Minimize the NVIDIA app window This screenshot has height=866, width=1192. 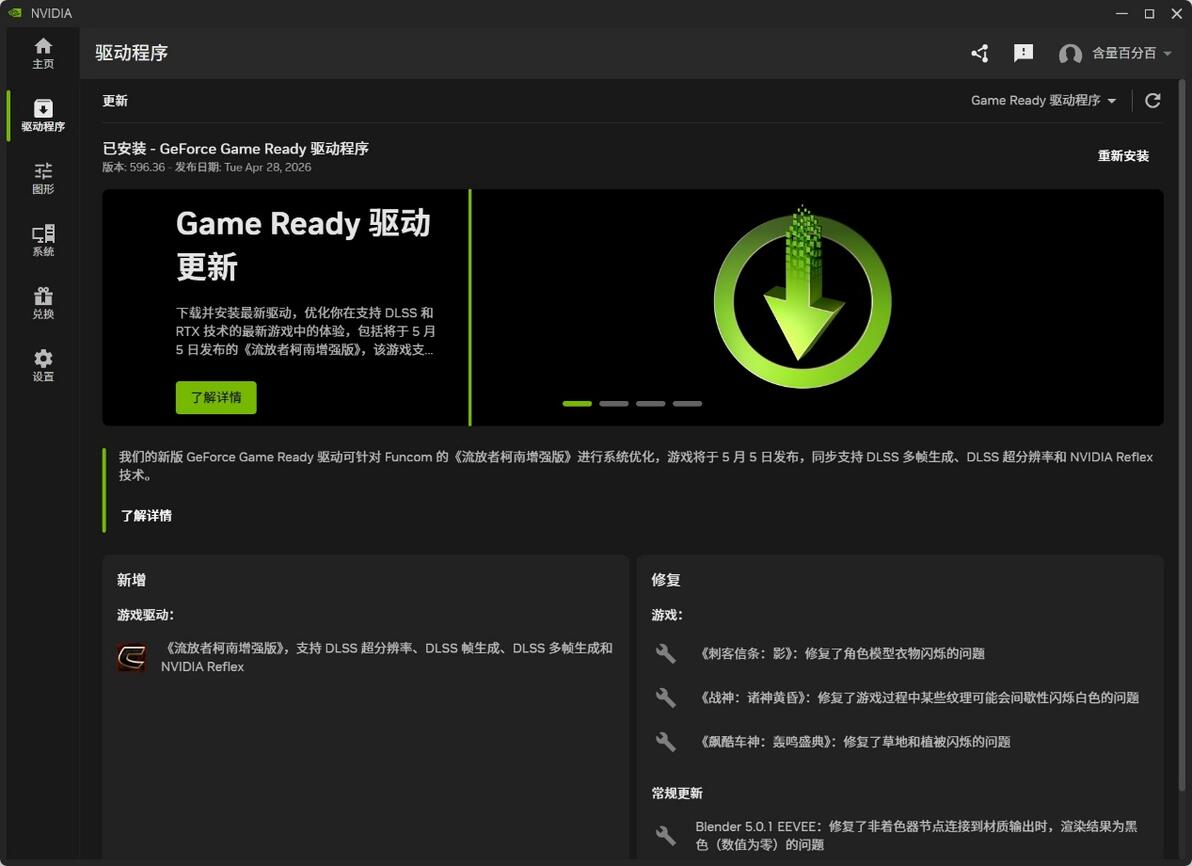click(1121, 13)
